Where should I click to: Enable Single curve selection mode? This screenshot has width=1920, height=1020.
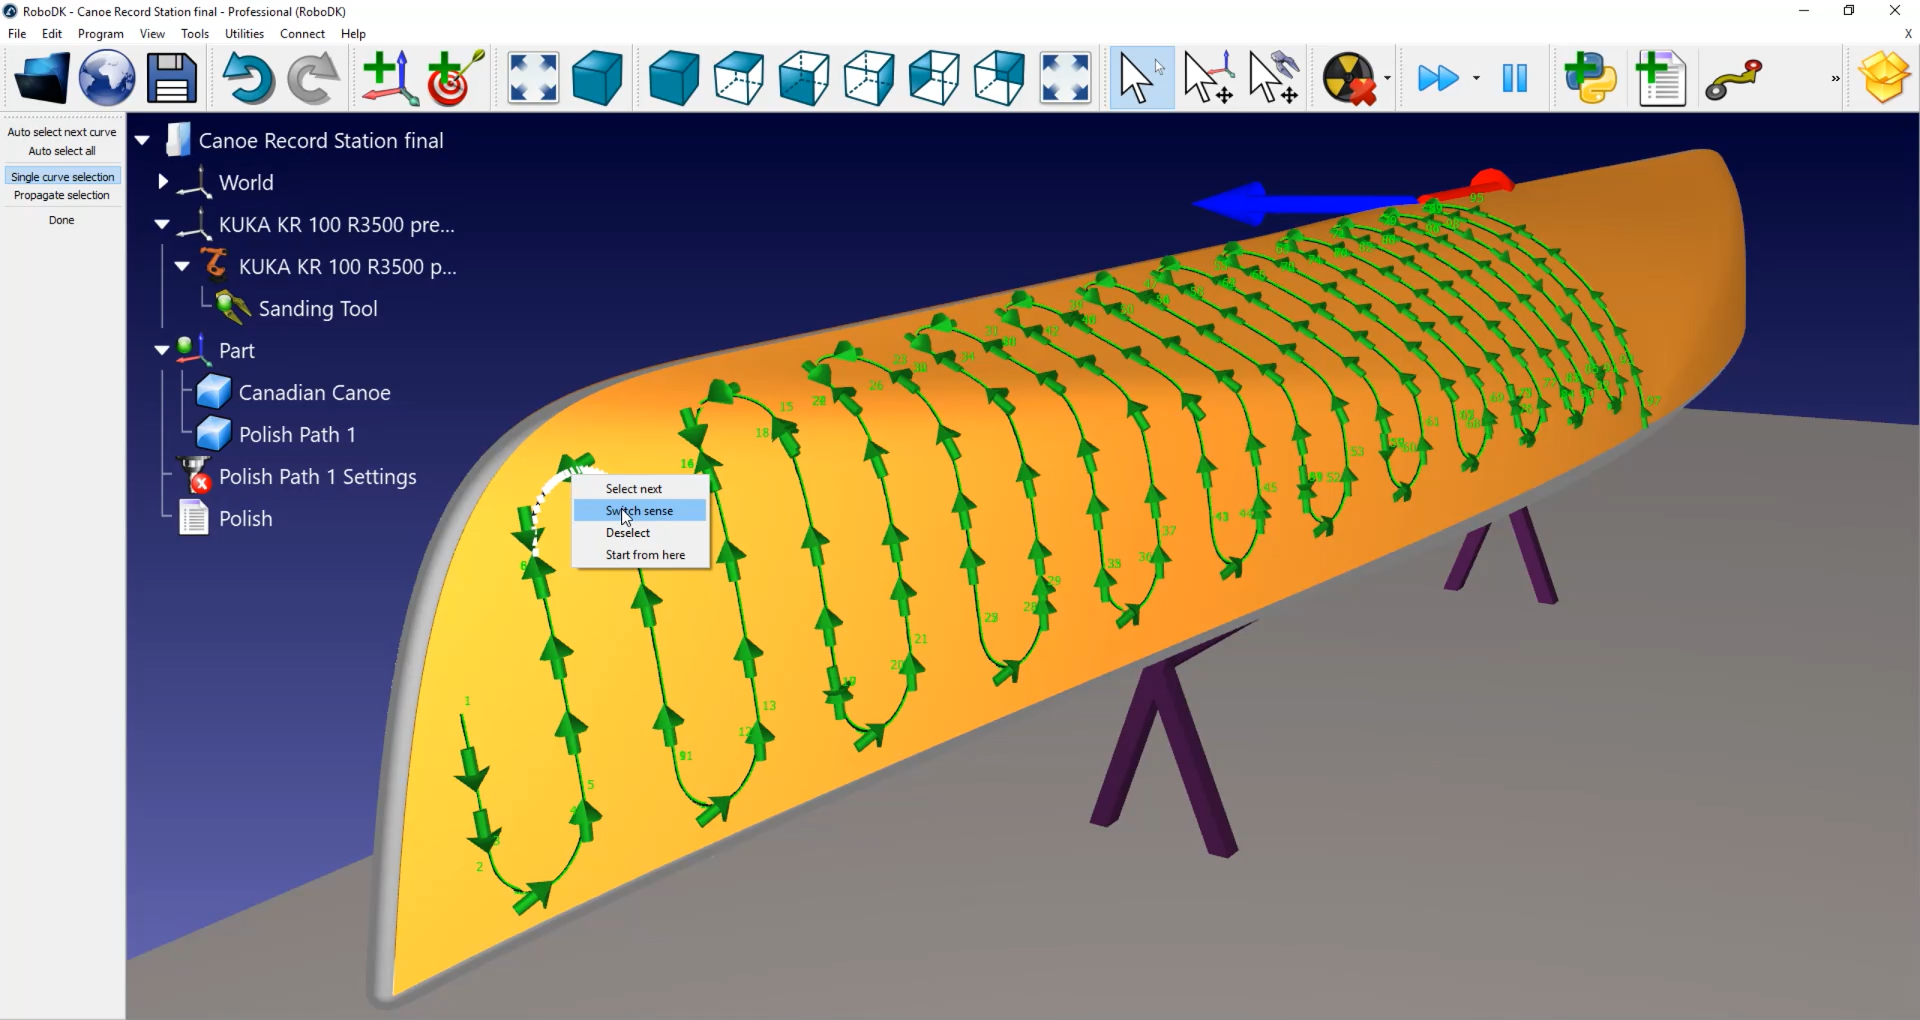tap(62, 177)
